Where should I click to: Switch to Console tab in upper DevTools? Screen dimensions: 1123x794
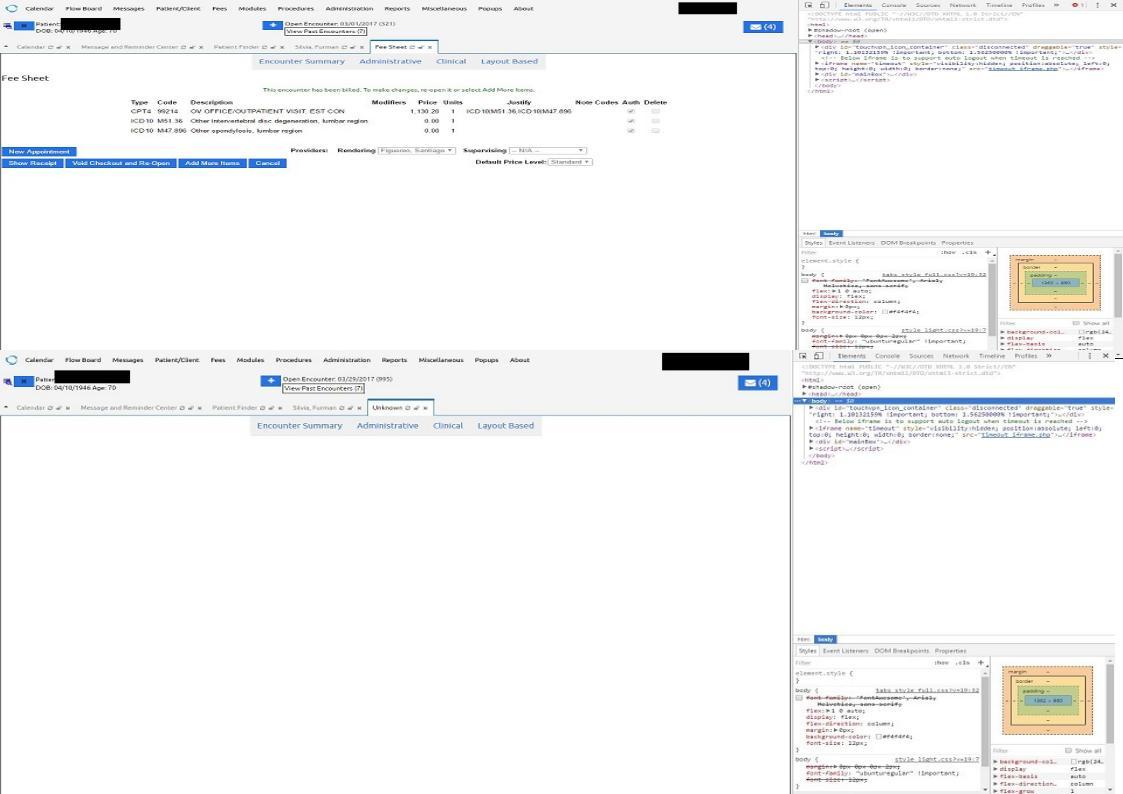[x=893, y=5]
